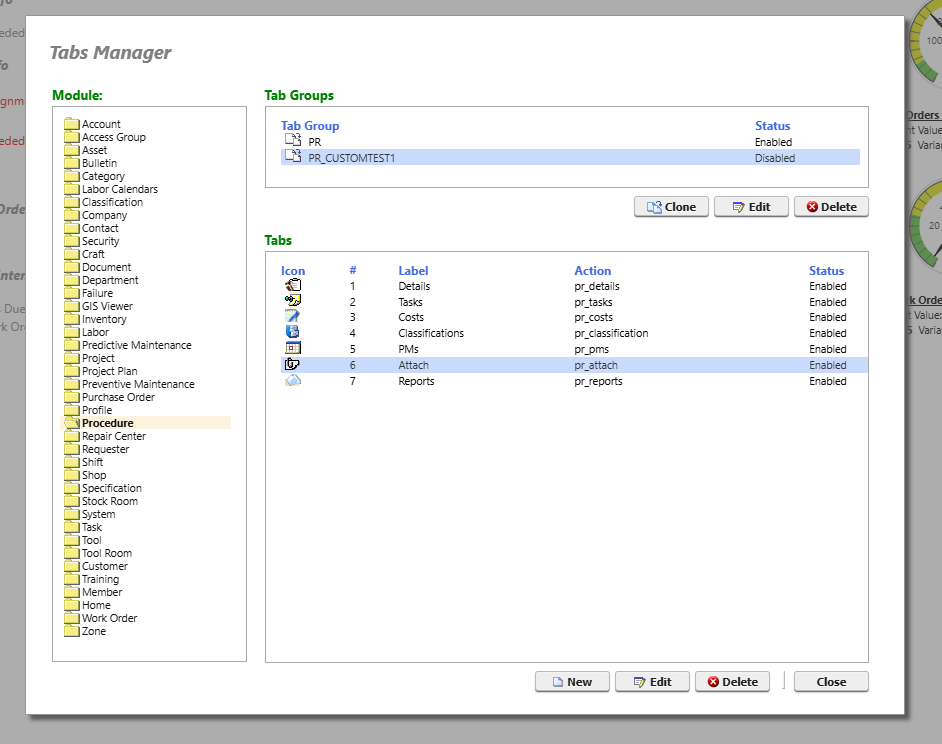
Task: Select the Access Group module
Action: (114, 137)
